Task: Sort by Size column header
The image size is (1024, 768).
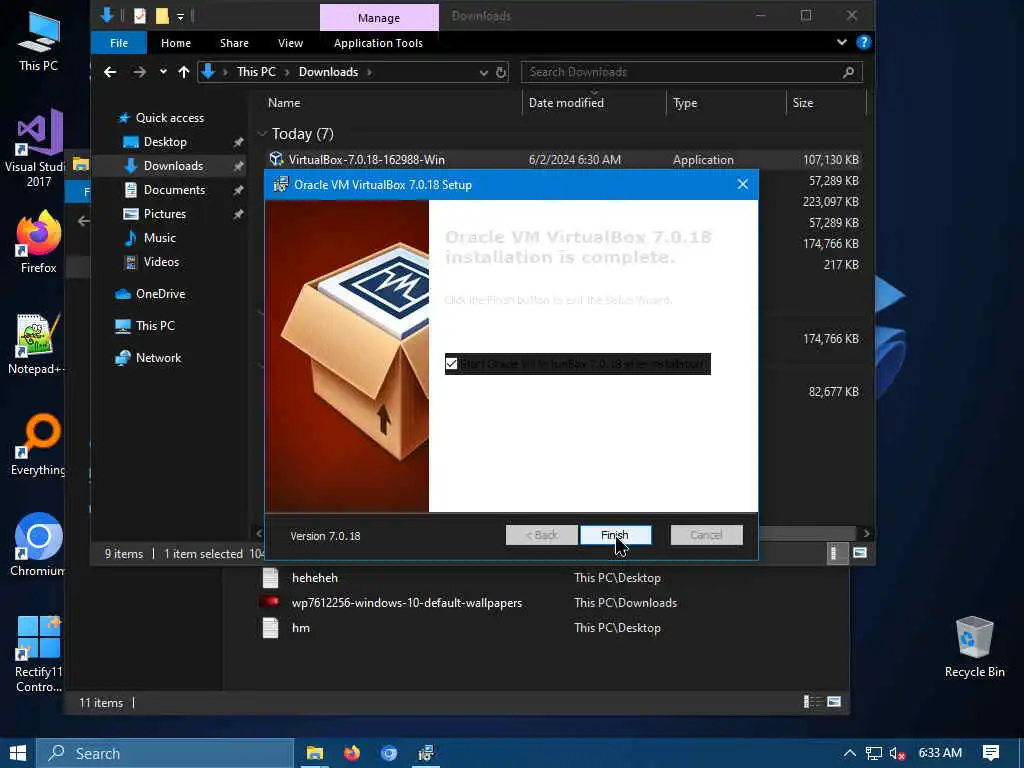Action: [803, 103]
